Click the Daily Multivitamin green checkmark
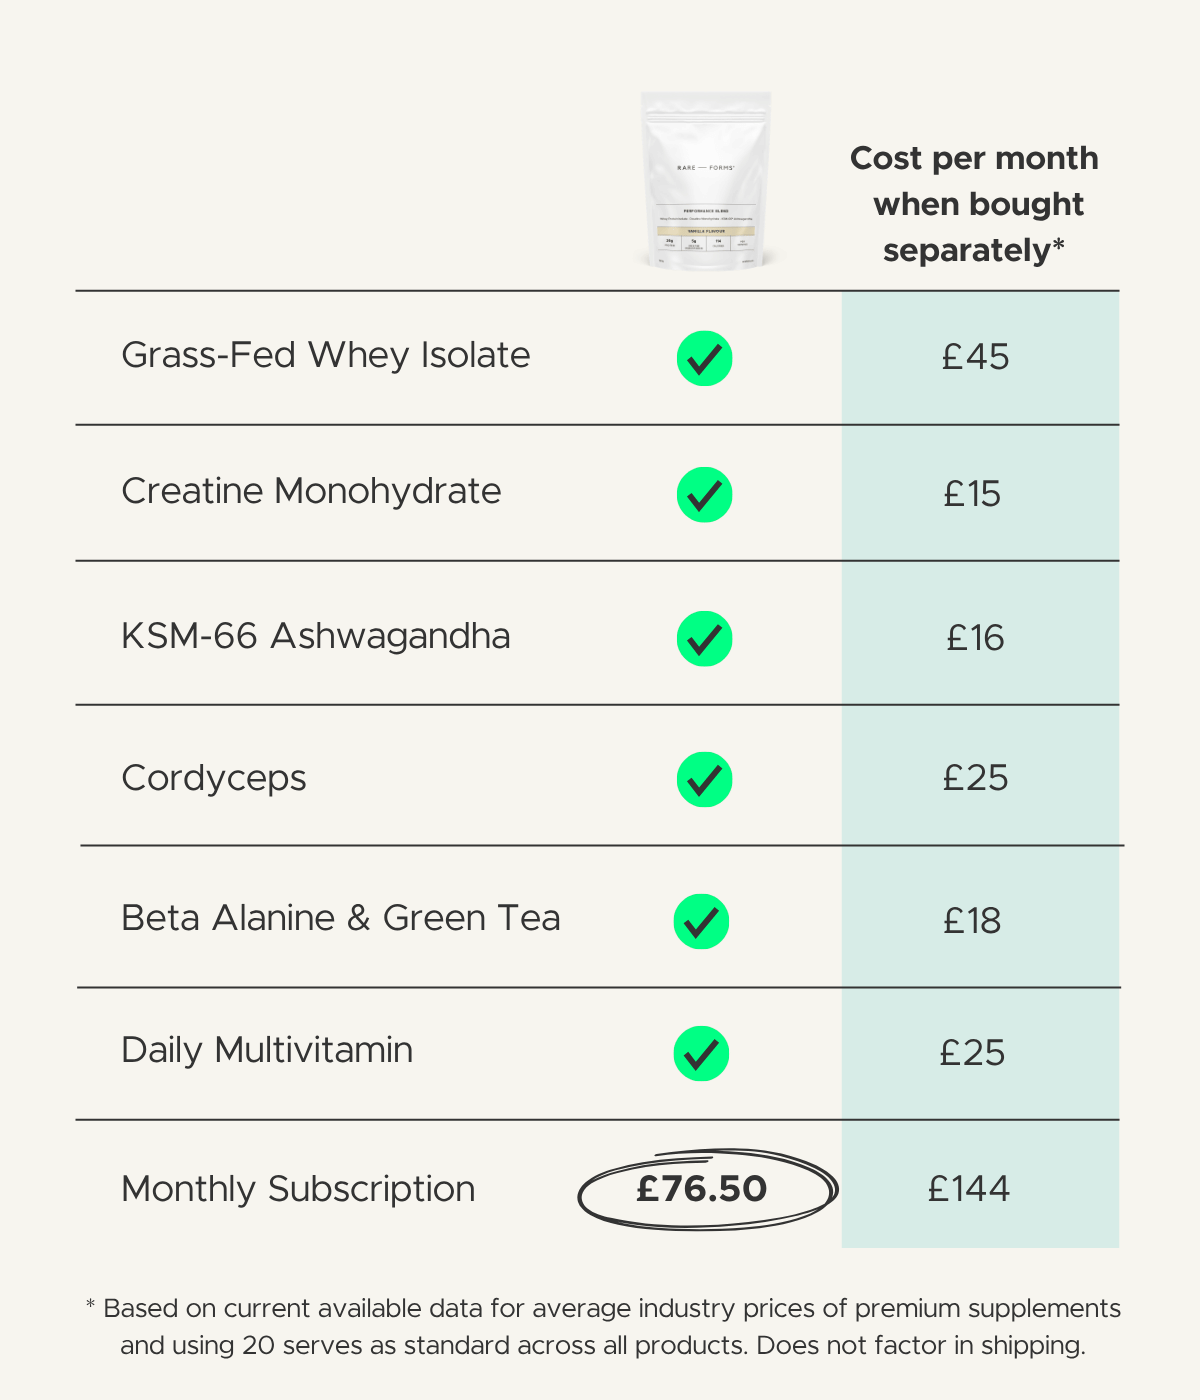Screen dimensions: 1200x1400 pos(701,1053)
